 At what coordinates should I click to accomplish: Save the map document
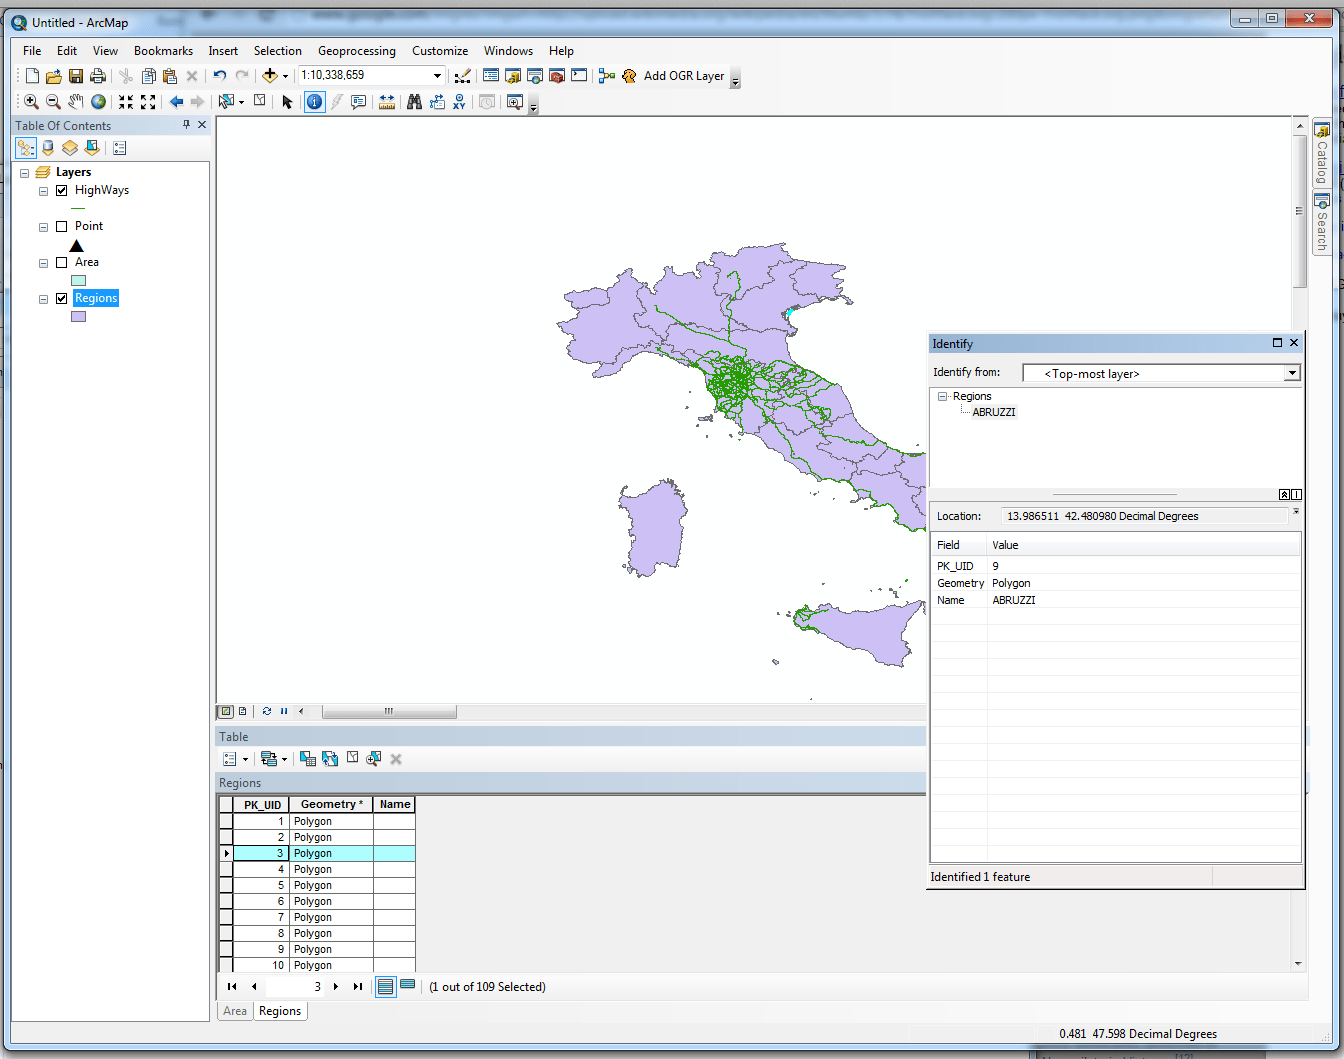[x=76, y=76]
